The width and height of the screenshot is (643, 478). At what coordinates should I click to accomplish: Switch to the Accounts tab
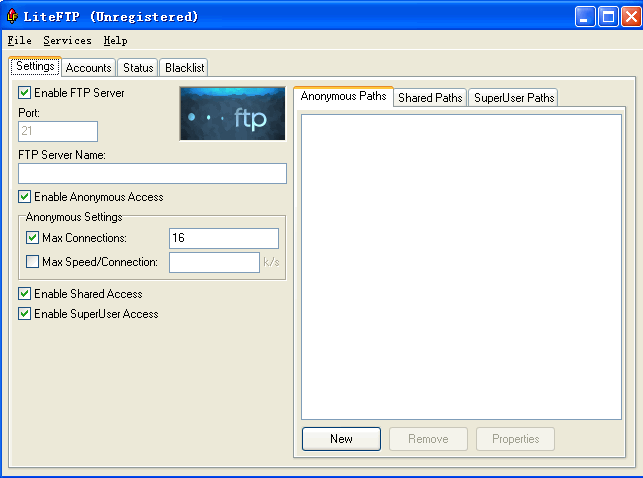(89, 68)
